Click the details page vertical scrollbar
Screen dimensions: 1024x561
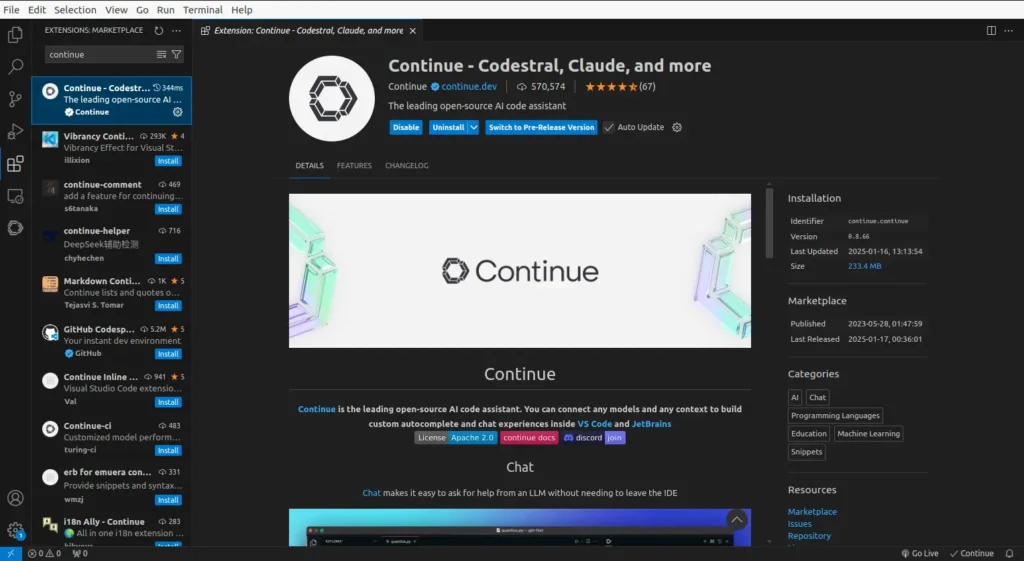[769, 223]
